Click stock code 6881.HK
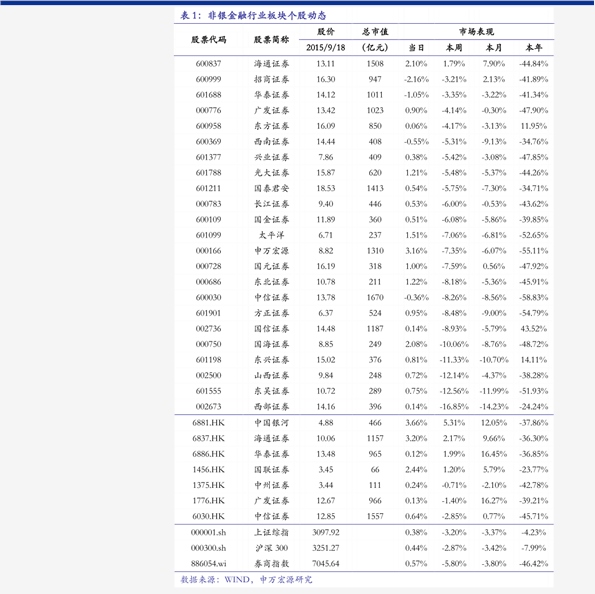This screenshot has height=594, width=595. click(208, 422)
